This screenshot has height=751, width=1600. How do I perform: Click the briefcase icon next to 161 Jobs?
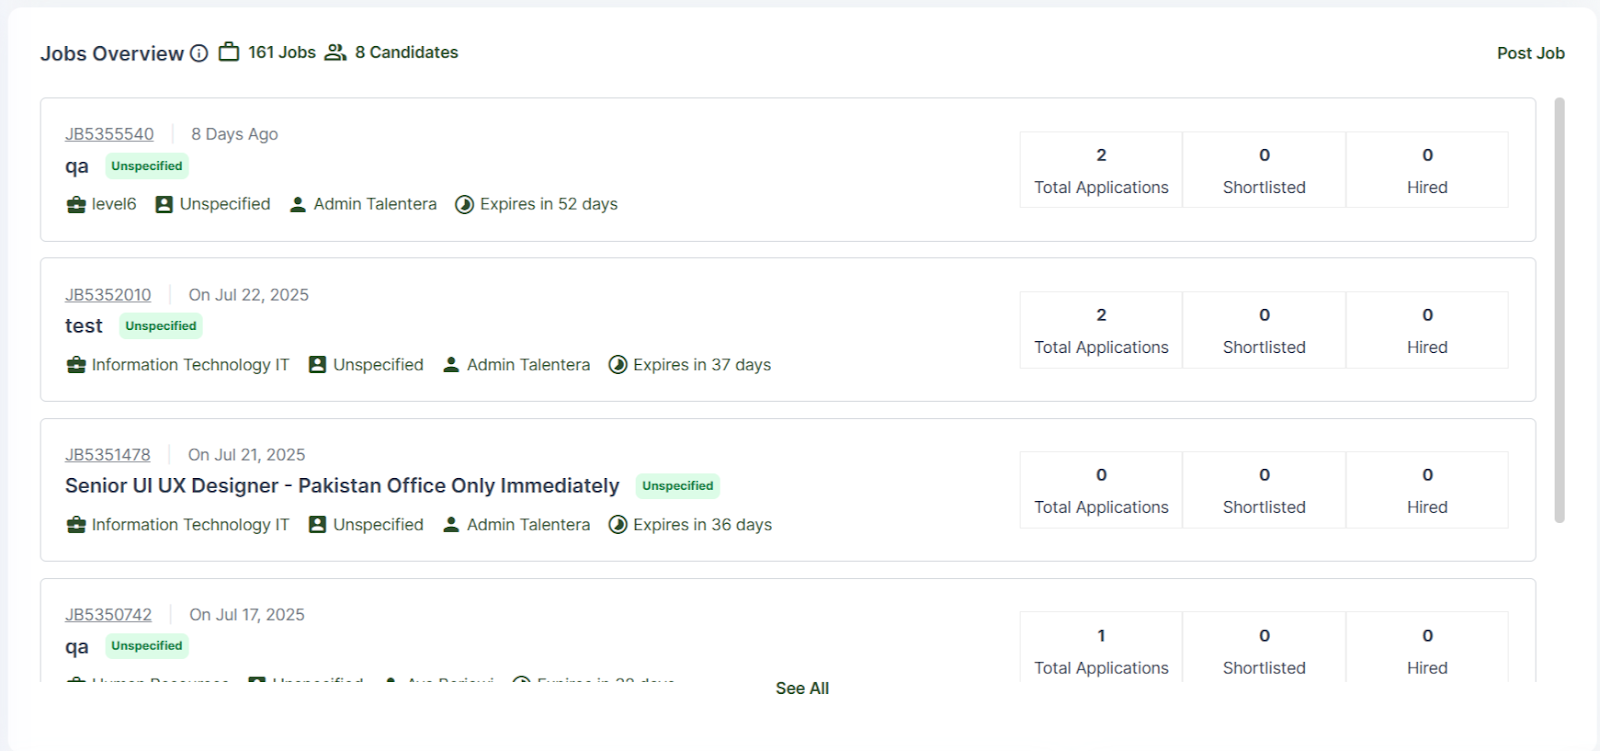(x=229, y=52)
